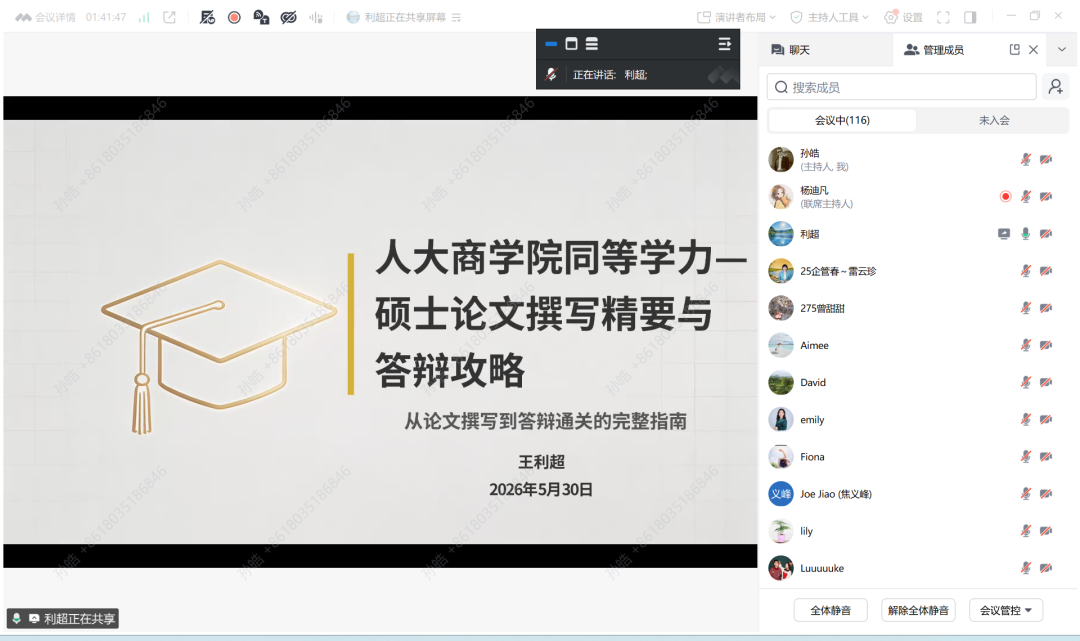This screenshot has width=1080, height=641.
Task: Select the 会议中(116) tab
Action: point(842,120)
